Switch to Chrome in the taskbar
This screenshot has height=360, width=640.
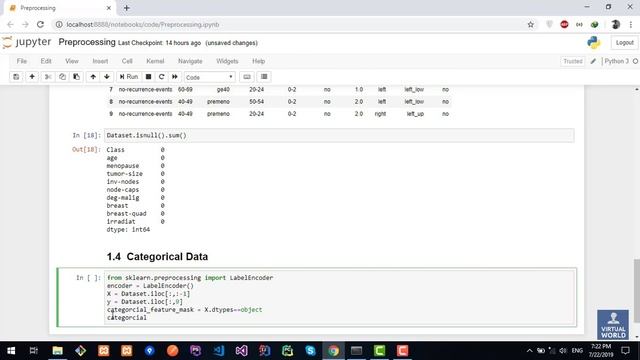[x=333, y=351]
